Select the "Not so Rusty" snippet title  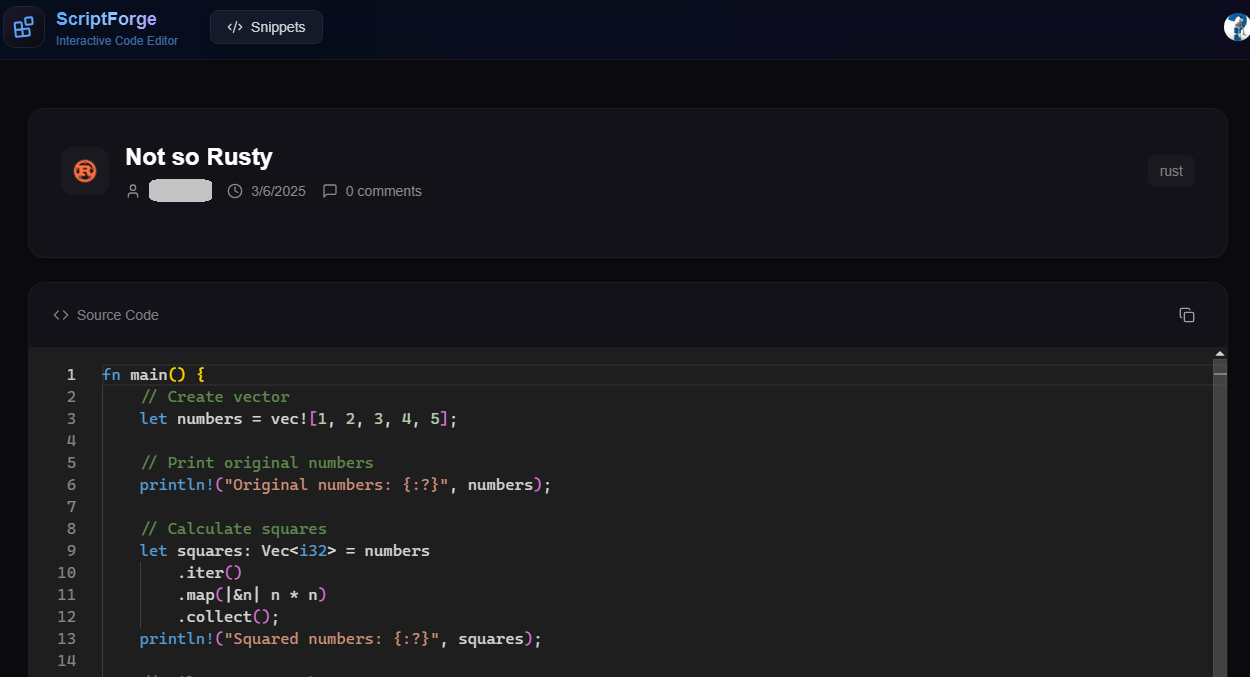199,157
